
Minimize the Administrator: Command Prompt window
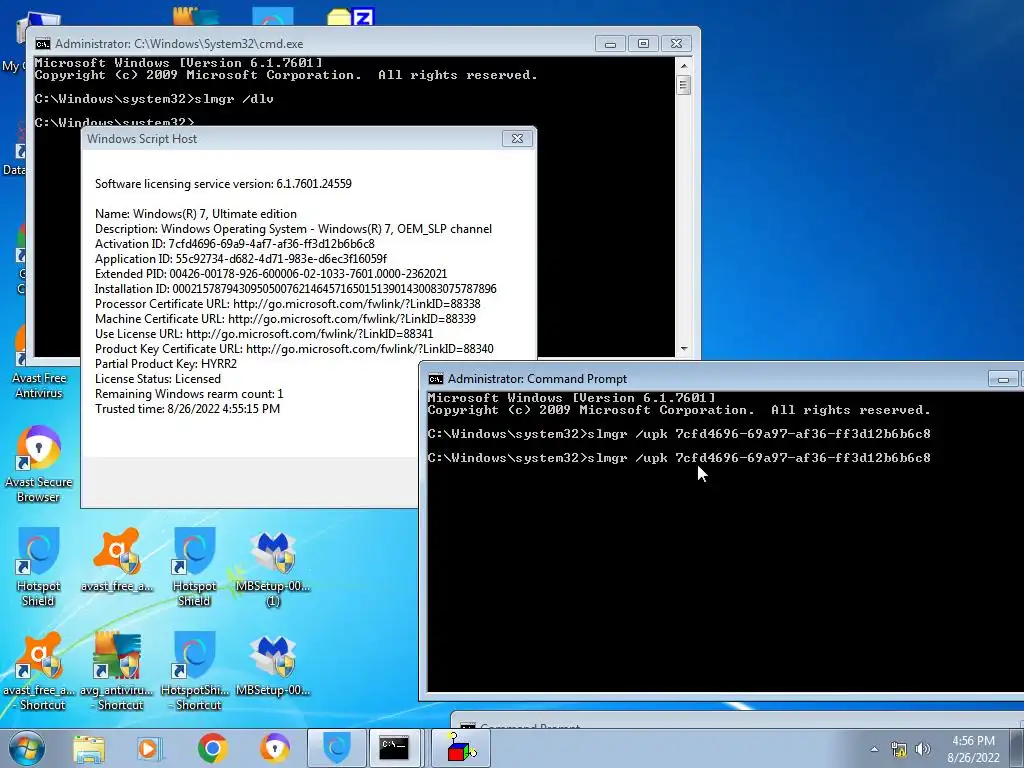click(1003, 379)
